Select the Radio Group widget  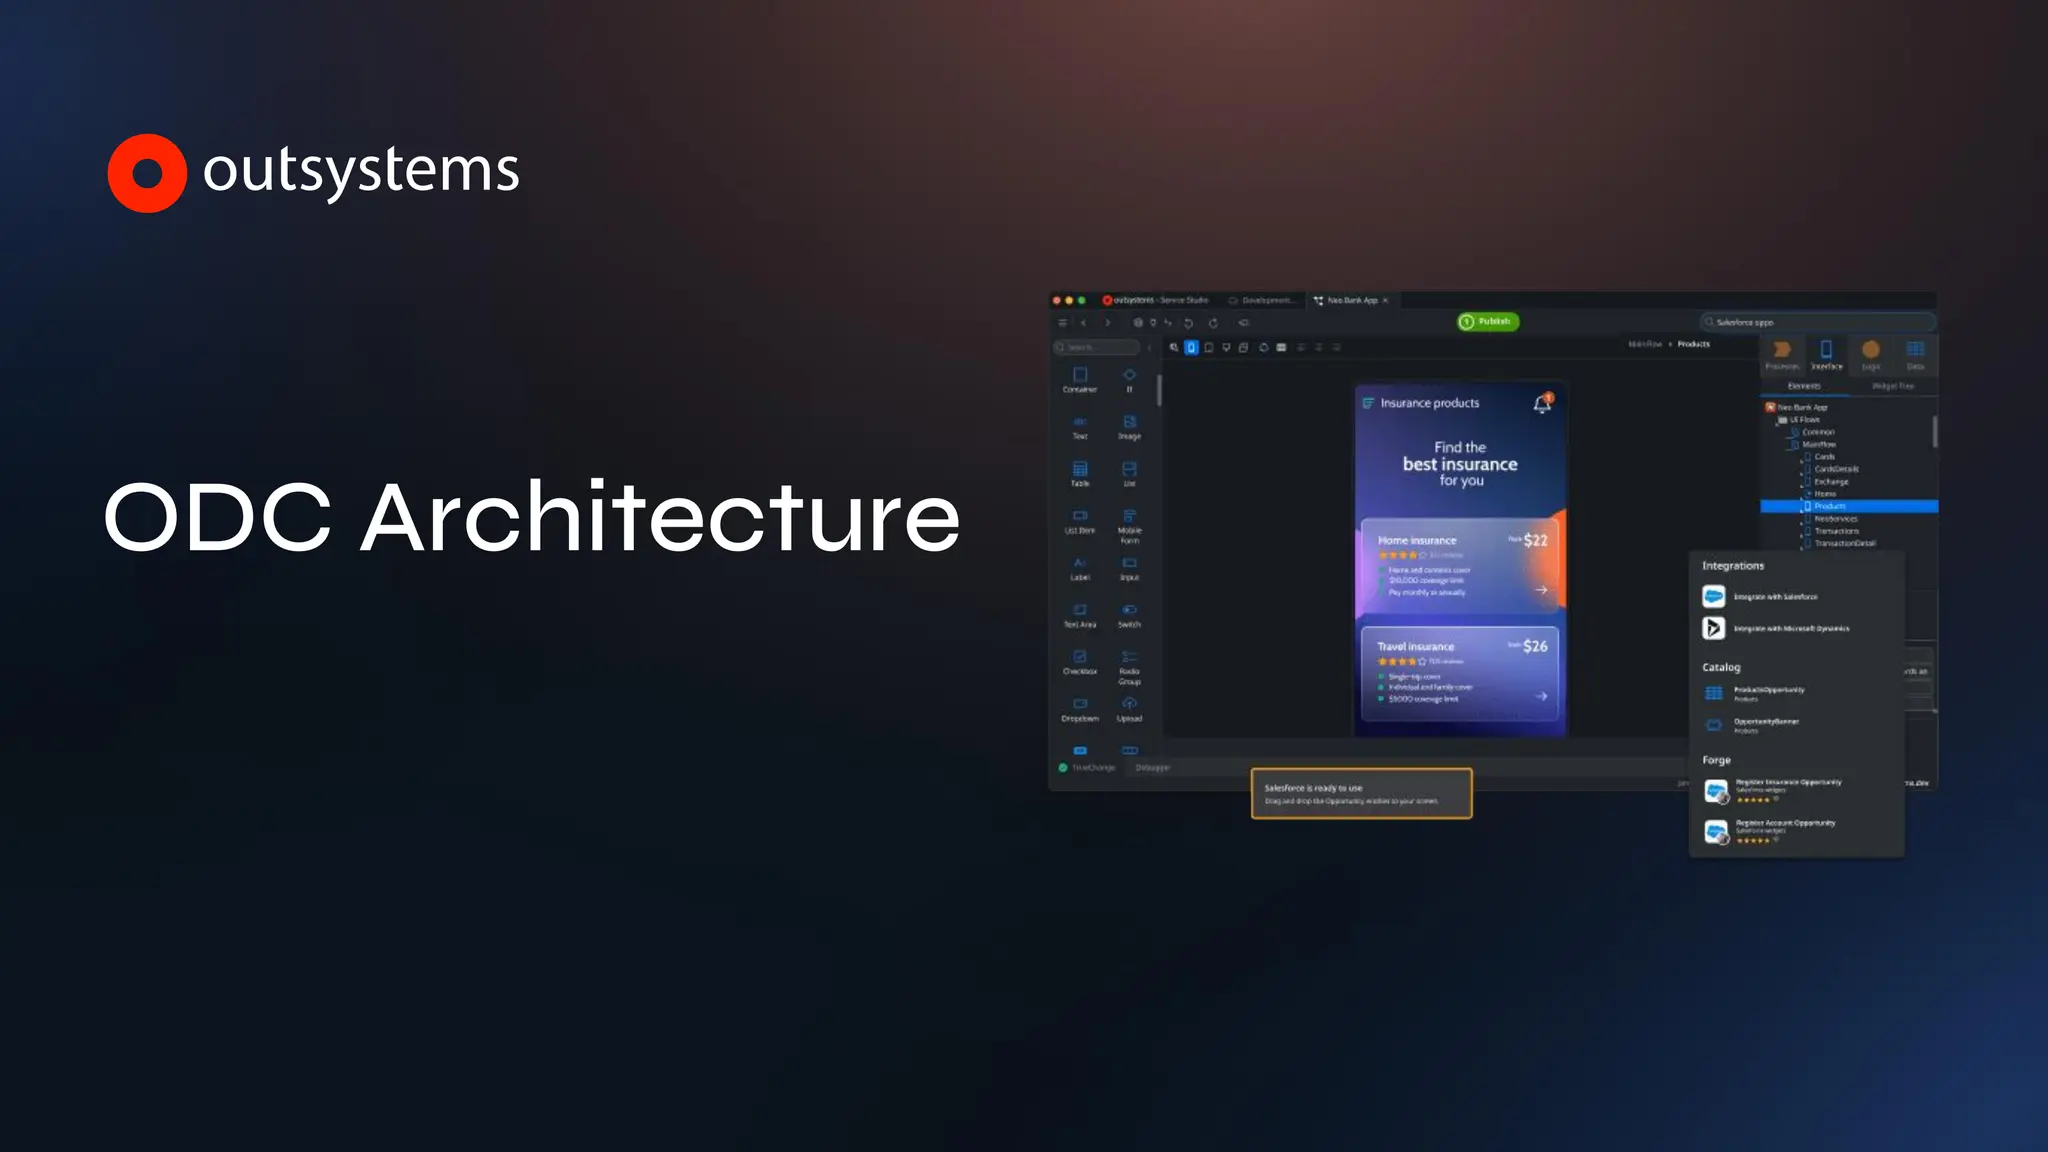1129,658
